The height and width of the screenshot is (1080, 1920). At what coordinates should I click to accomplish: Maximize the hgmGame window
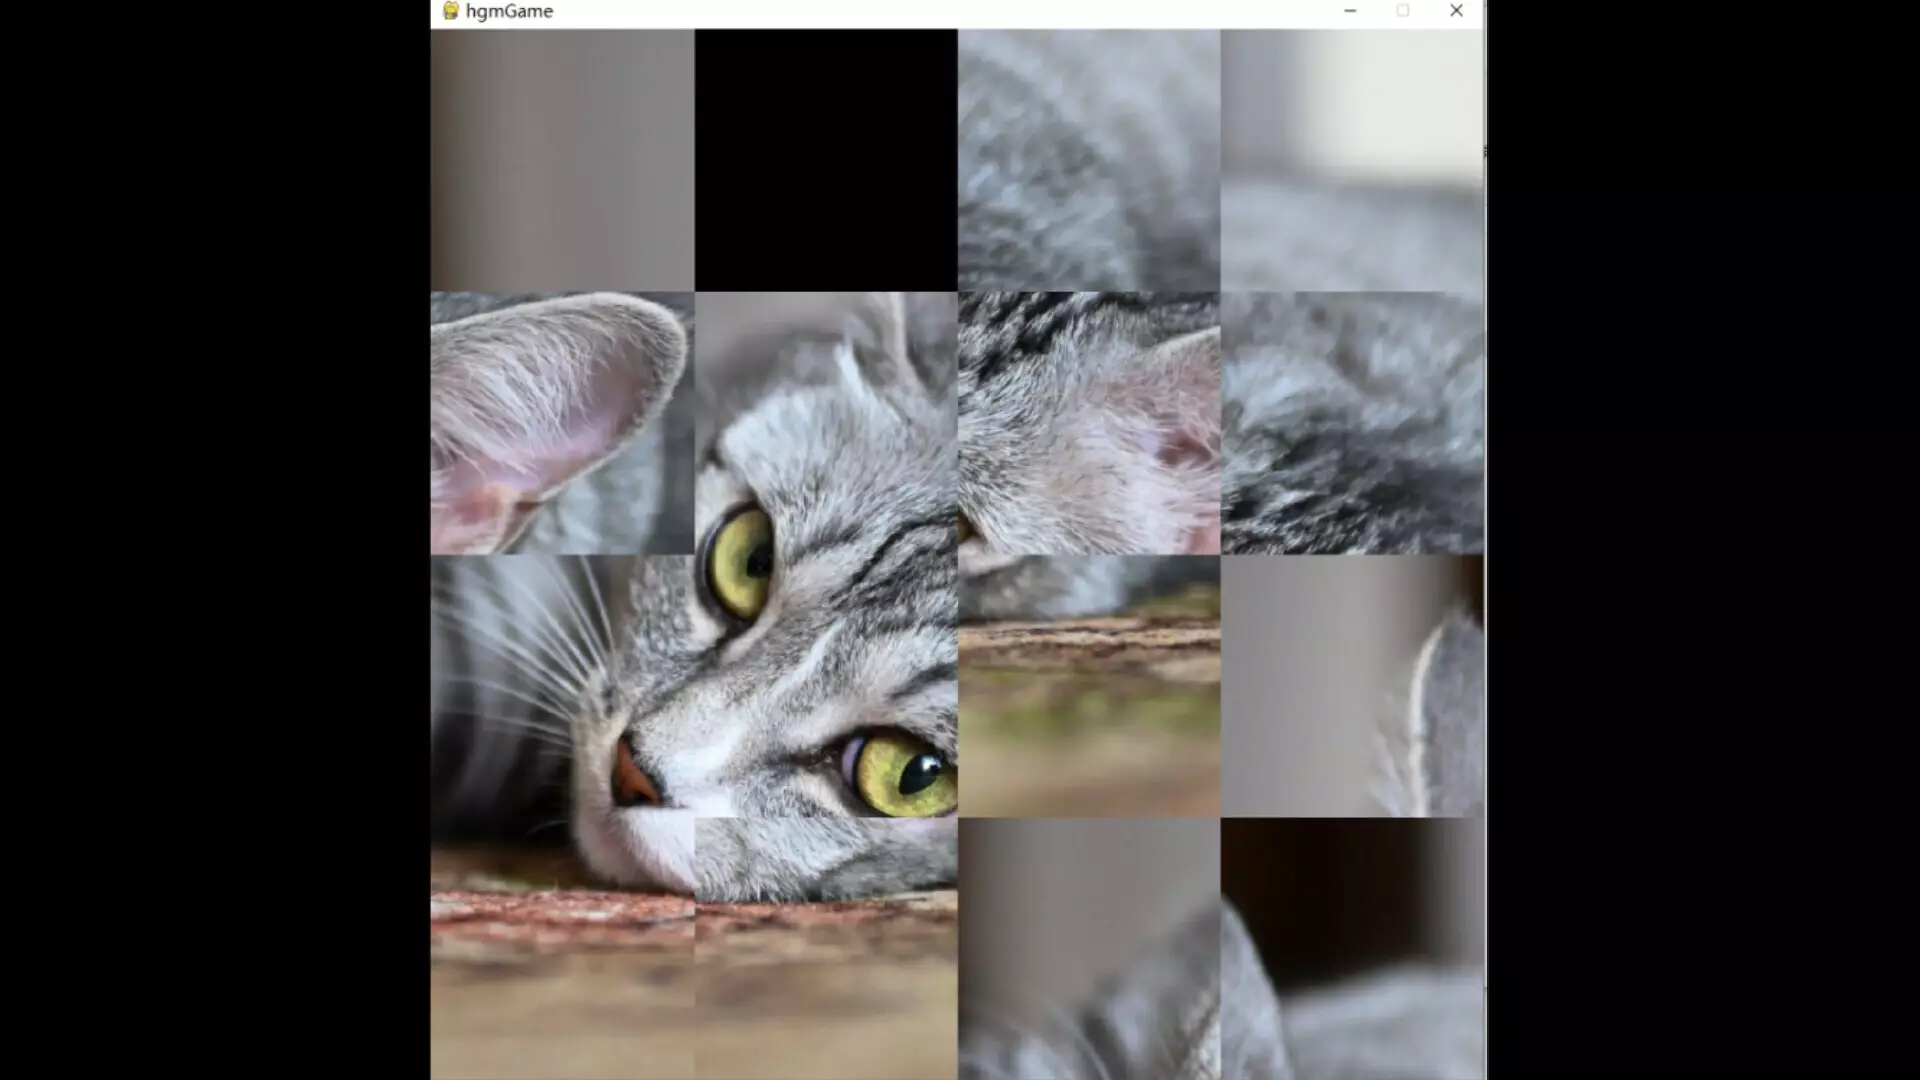click(1403, 11)
